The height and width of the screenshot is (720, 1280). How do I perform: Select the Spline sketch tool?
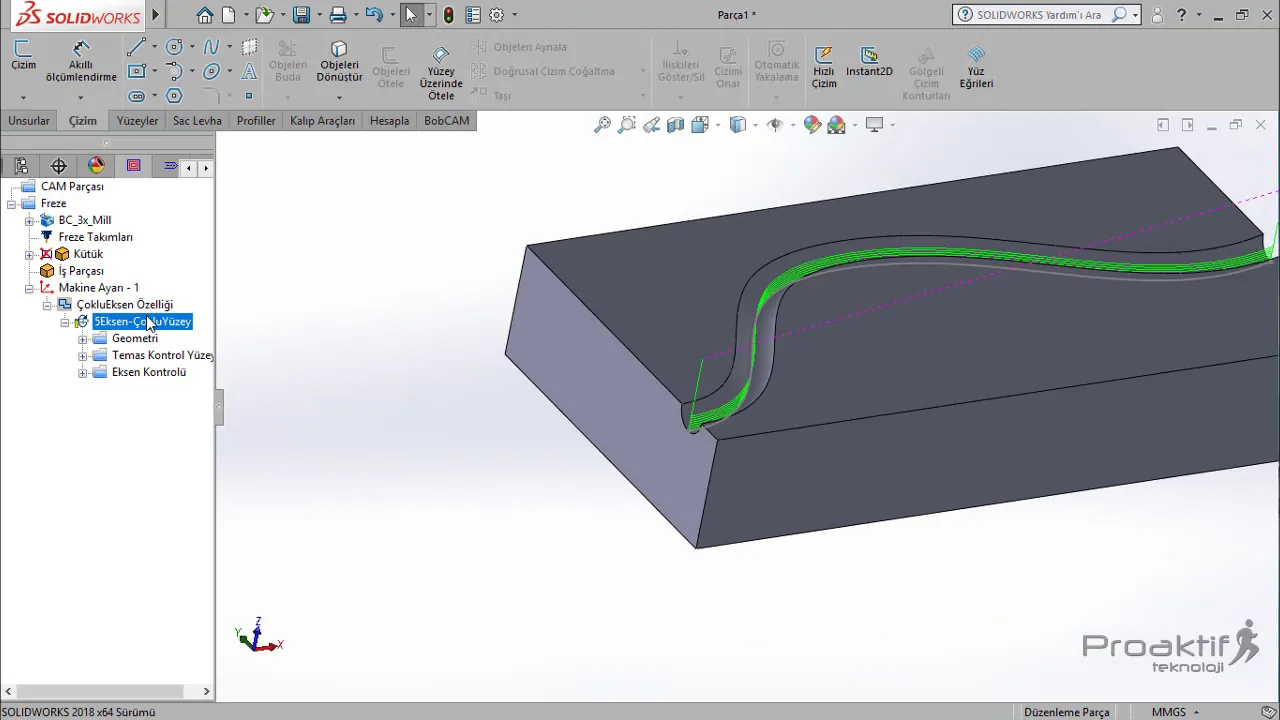point(211,47)
